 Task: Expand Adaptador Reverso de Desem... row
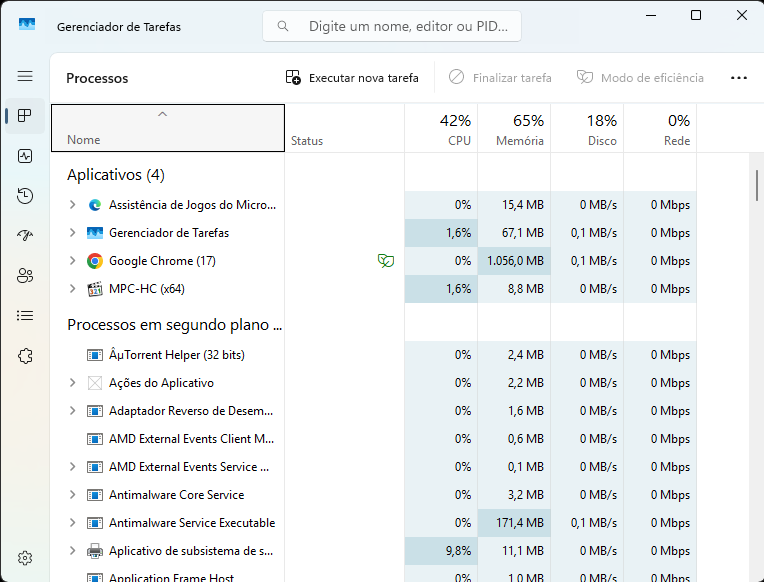pyautogui.click(x=73, y=411)
